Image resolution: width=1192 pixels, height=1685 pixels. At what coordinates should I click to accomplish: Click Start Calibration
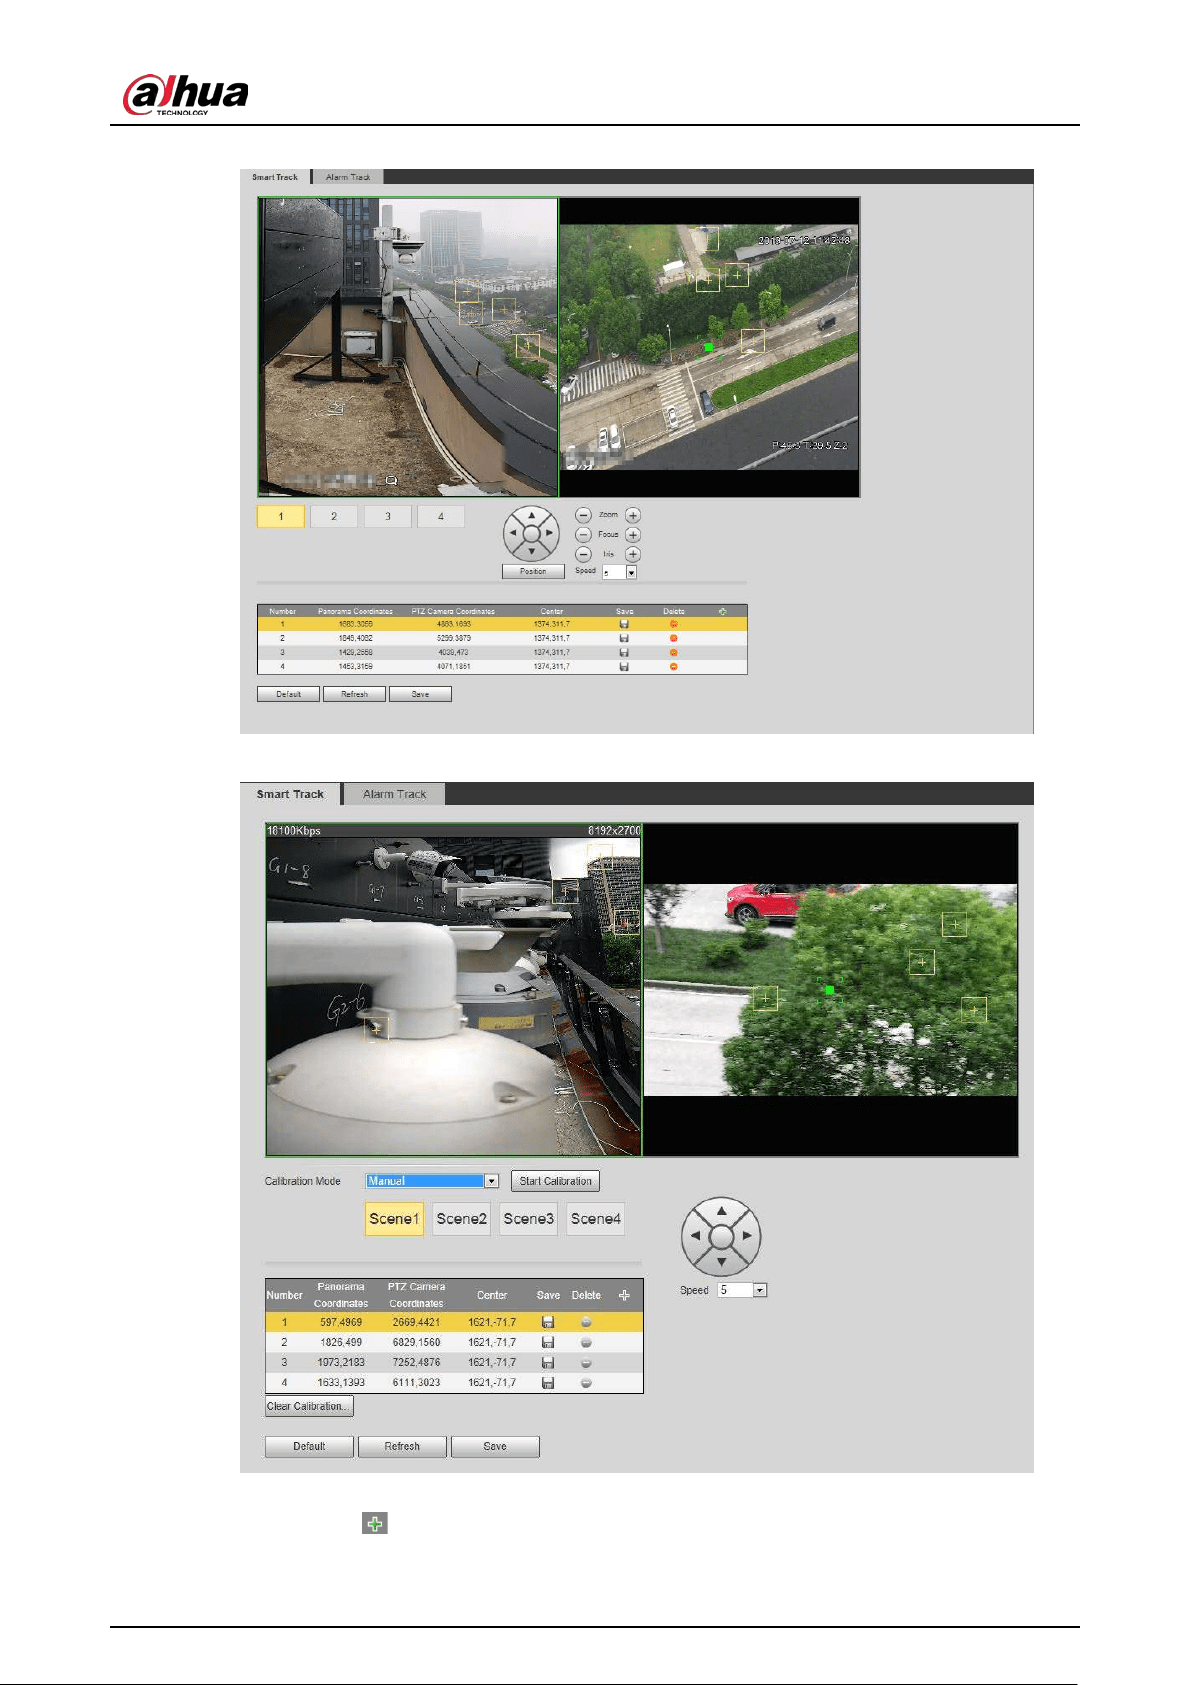[555, 1181]
